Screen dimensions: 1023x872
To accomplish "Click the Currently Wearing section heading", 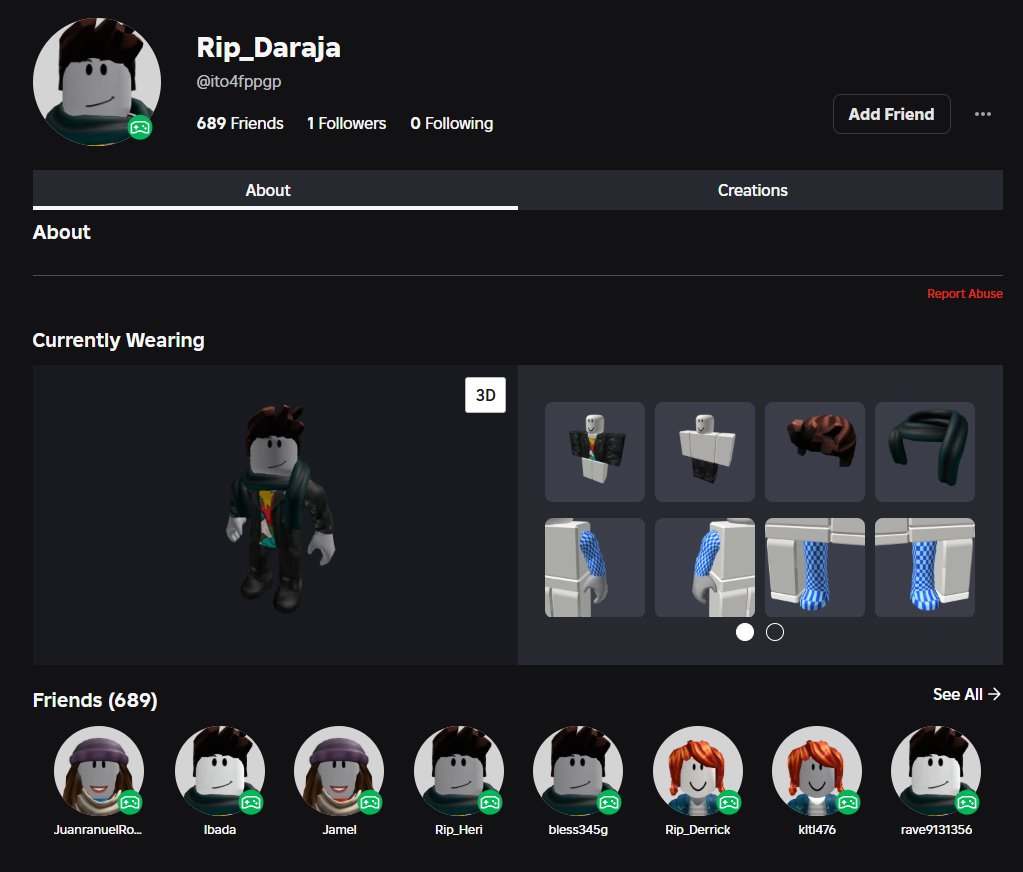I will pyautogui.click(x=119, y=340).
